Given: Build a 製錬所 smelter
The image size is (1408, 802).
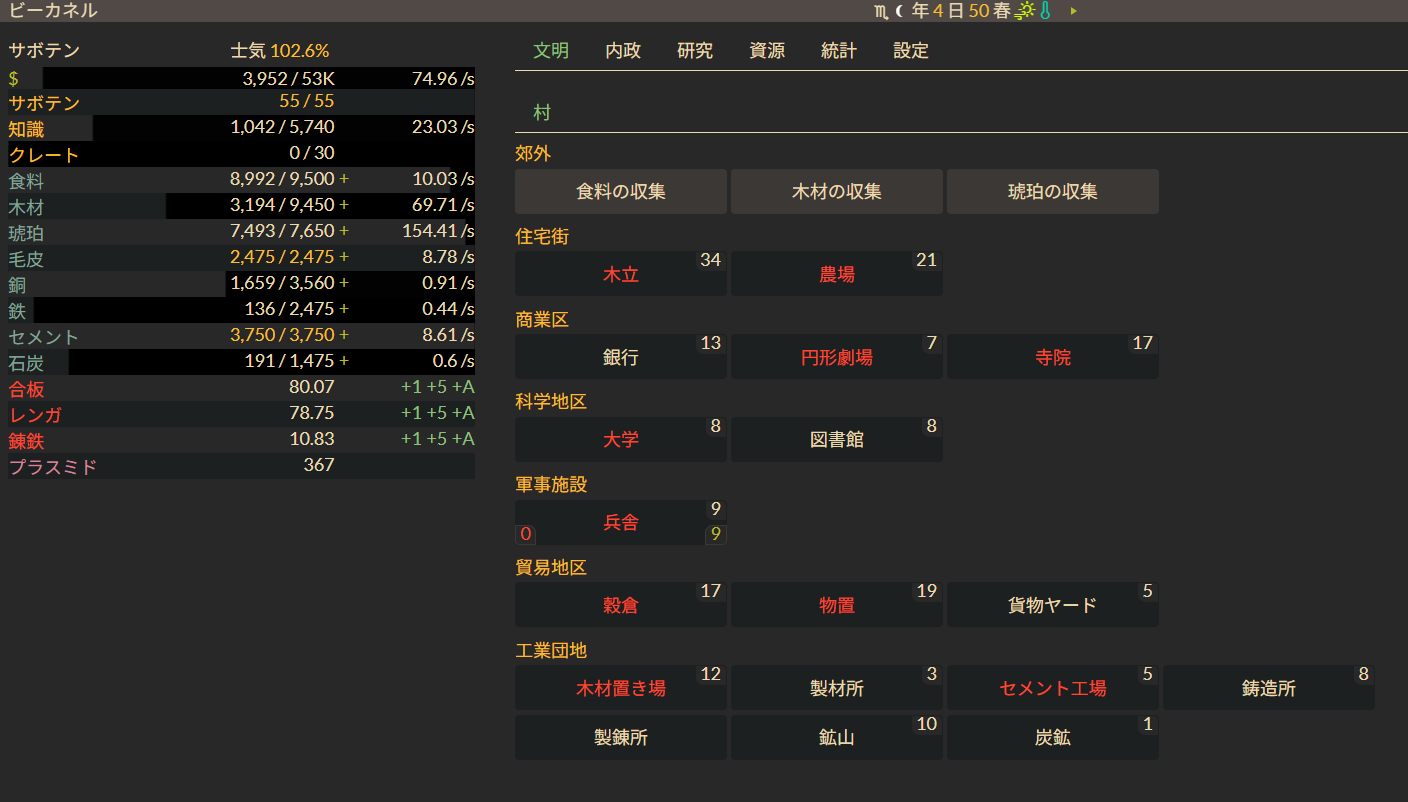Looking at the screenshot, I should (x=620, y=738).
